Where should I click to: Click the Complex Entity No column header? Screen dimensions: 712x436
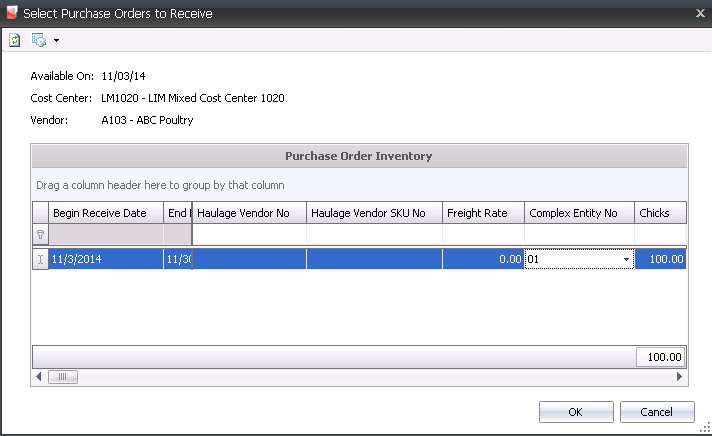pos(579,213)
